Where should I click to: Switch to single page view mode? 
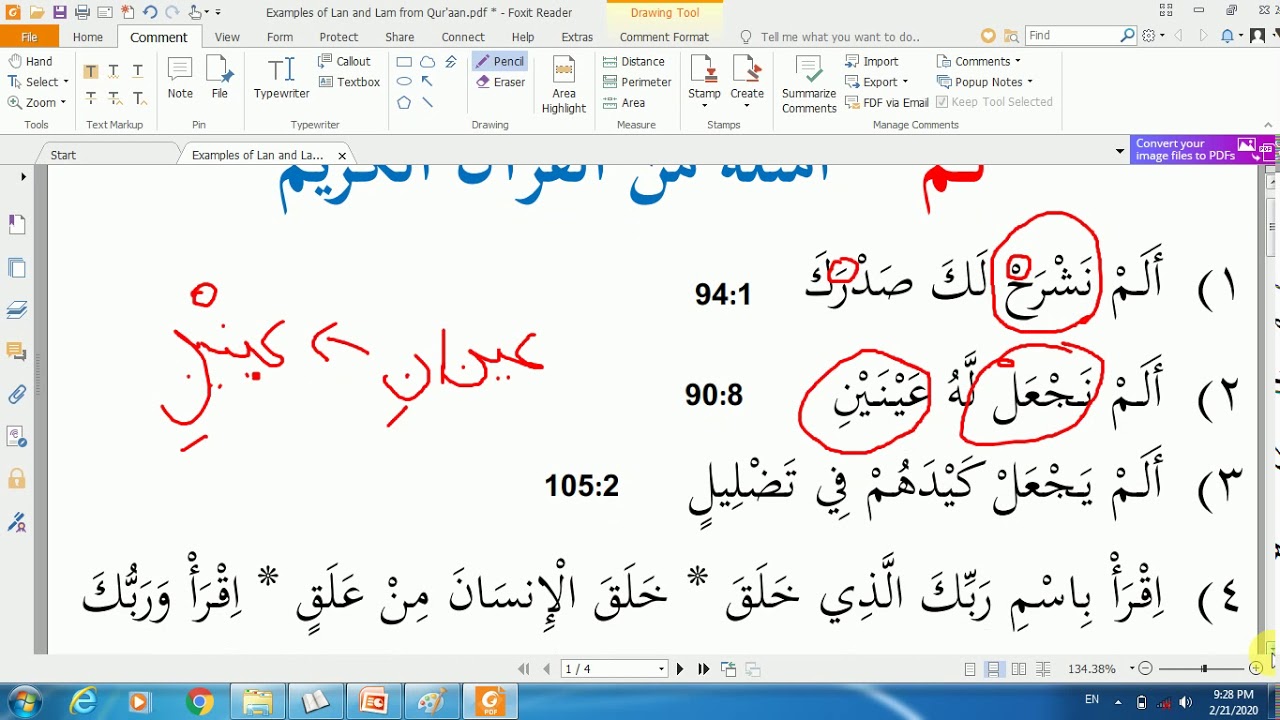(970, 669)
